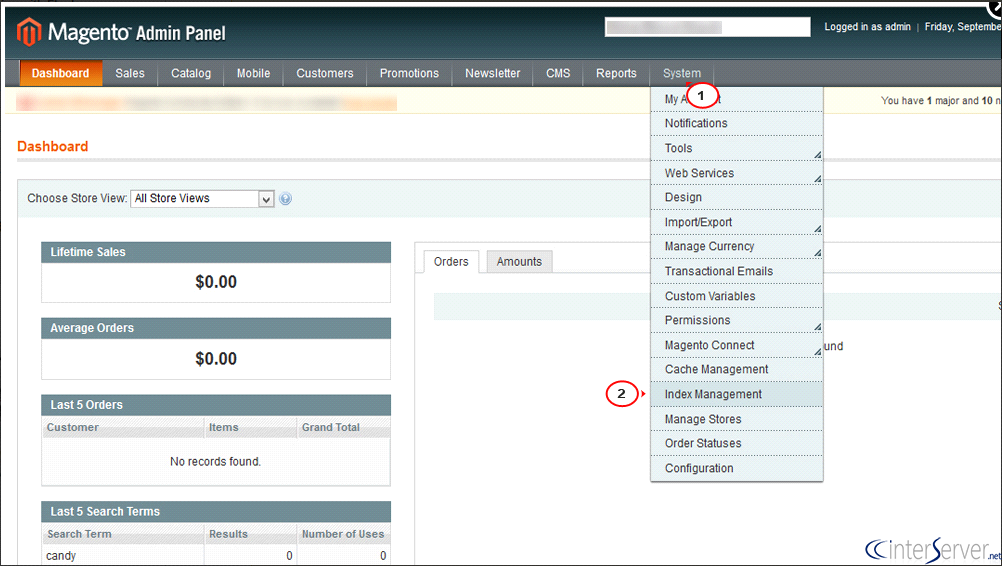
Task: Click the Magento logo icon
Action: pos(29,32)
